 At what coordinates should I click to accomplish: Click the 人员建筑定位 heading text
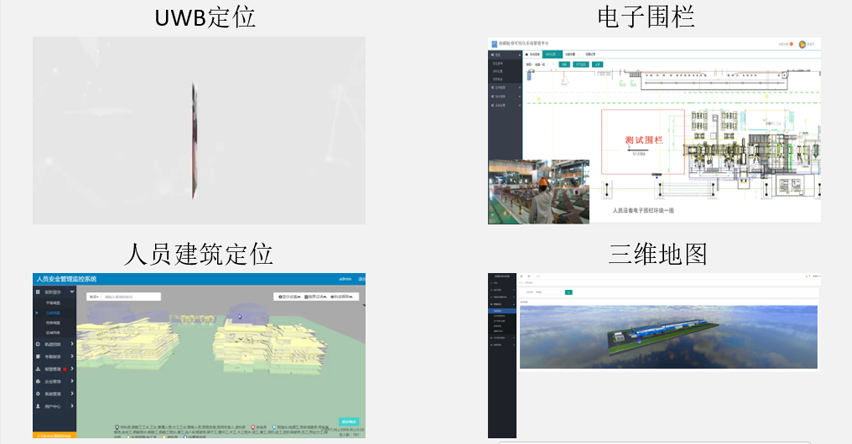click(x=198, y=254)
